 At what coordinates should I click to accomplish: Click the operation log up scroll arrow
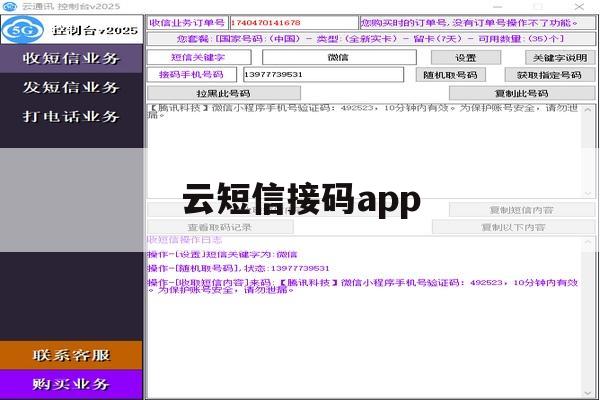tap(588, 242)
